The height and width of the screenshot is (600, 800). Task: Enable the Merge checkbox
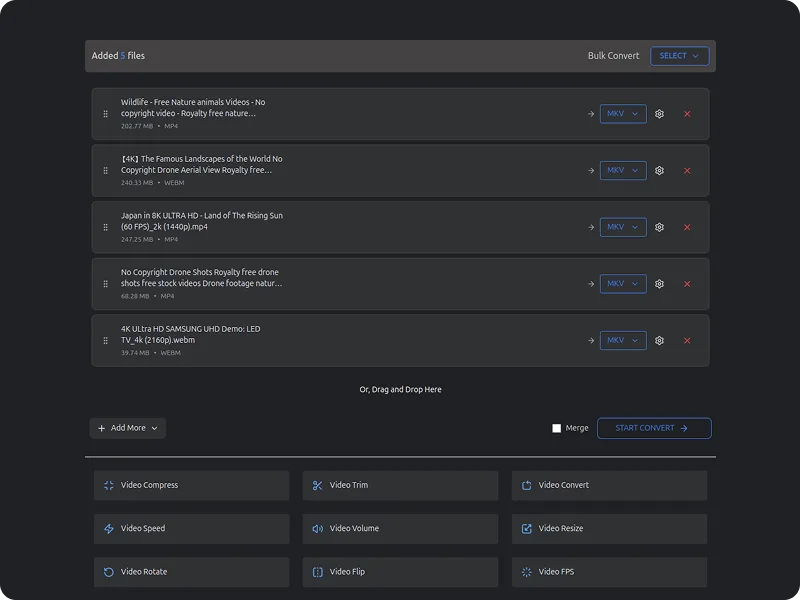coord(556,427)
